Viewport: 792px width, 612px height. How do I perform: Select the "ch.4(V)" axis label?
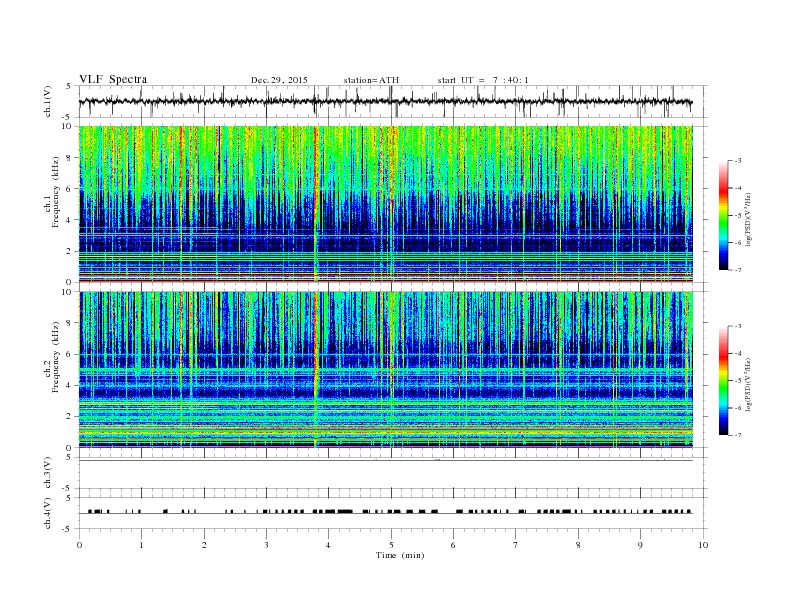point(47,513)
